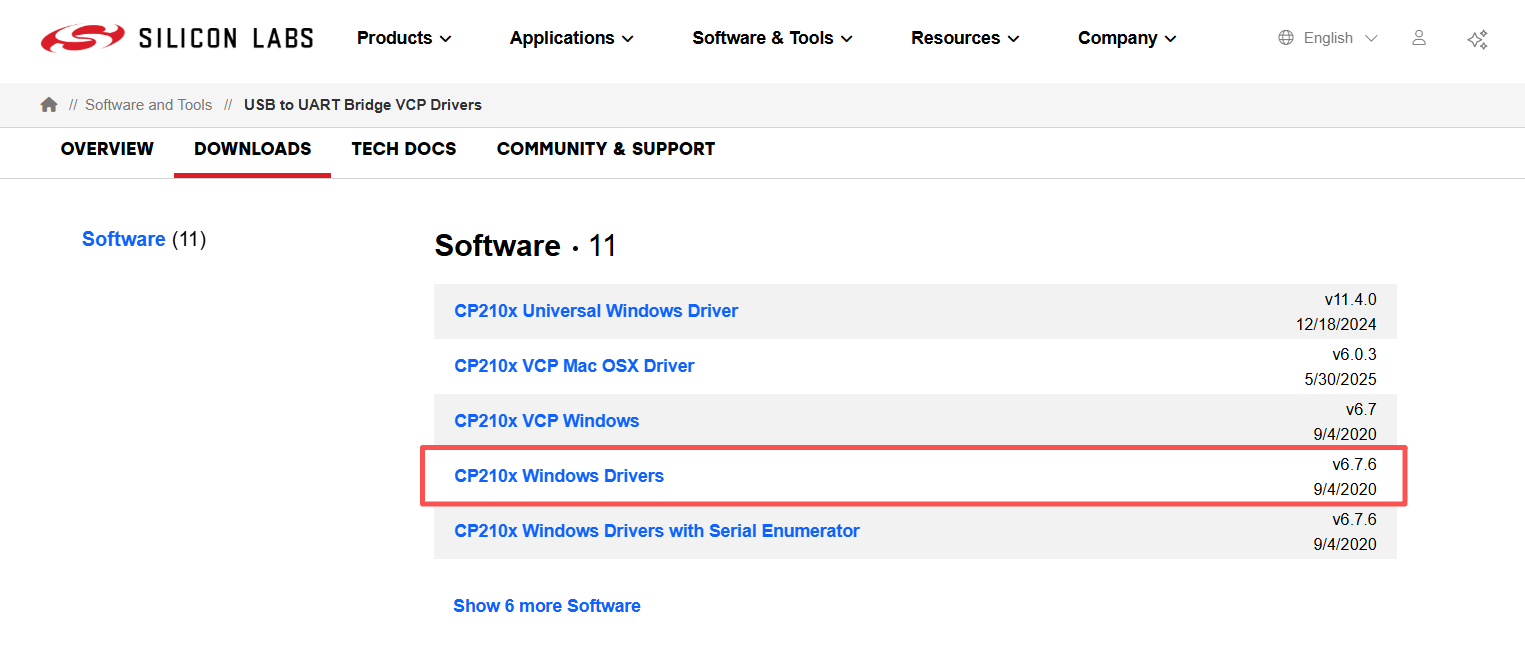The image size is (1525, 651).
Task: Open the CP210x Windows Drivers link
Action: [x=559, y=476]
